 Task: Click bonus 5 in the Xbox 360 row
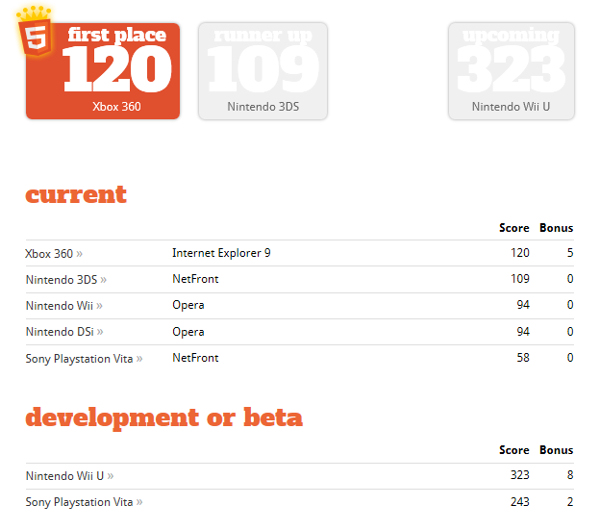pyautogui.click(x=570, y=253)
